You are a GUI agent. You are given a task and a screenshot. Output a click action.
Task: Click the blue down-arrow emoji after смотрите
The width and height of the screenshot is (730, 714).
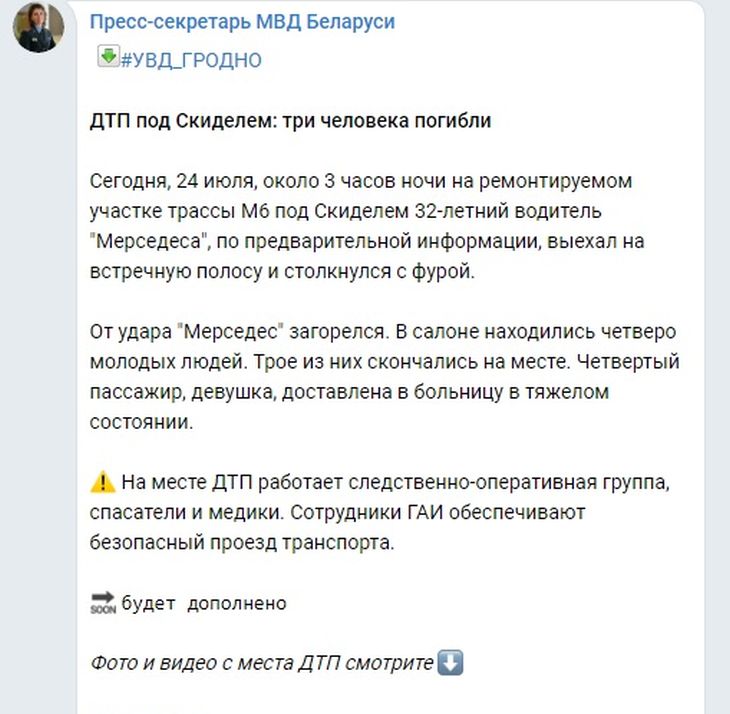[452, 662]
